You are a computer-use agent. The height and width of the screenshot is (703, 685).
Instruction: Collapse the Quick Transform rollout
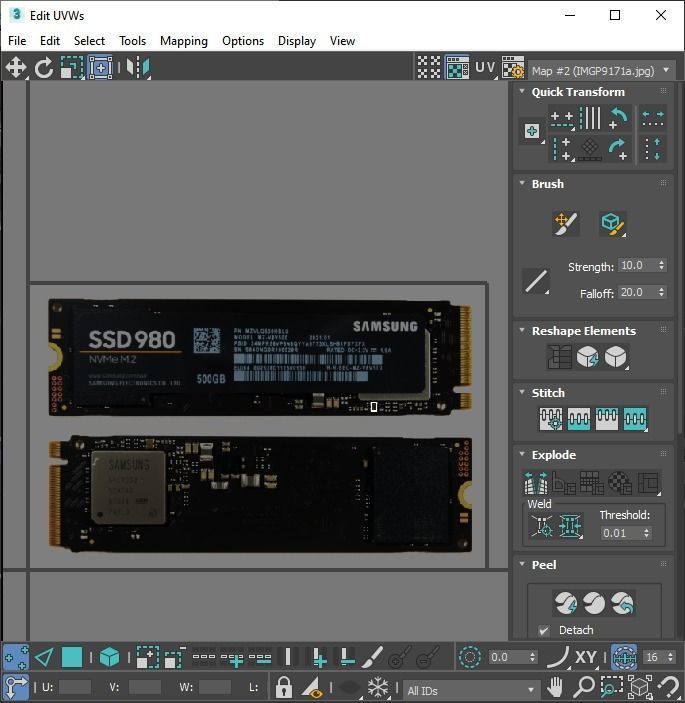coord(522,91)
